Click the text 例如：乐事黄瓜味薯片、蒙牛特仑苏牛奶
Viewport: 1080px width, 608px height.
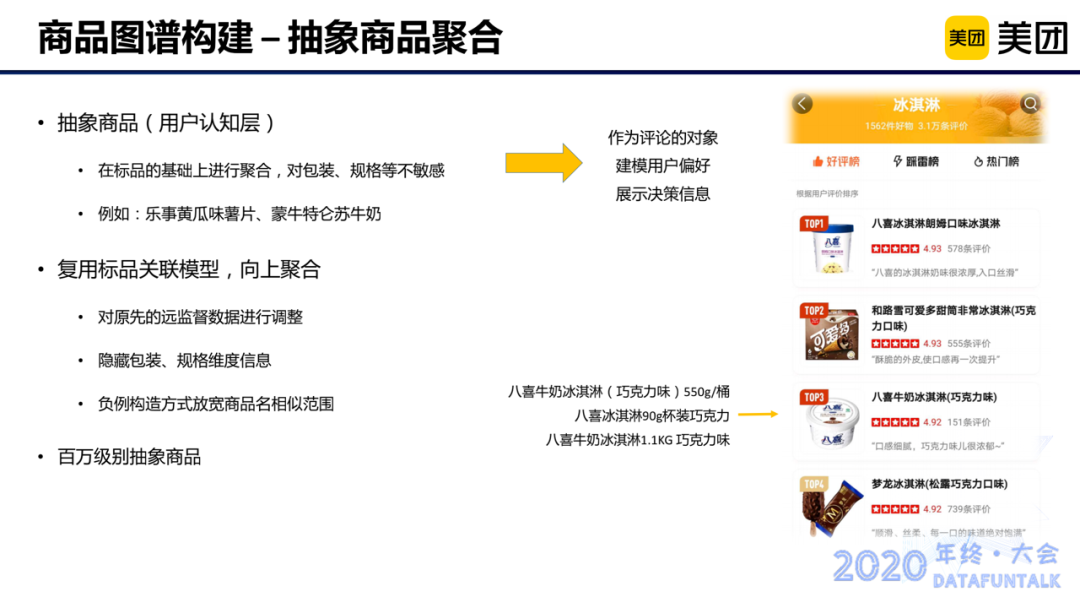pyautogui.click(x=239, y=214)
